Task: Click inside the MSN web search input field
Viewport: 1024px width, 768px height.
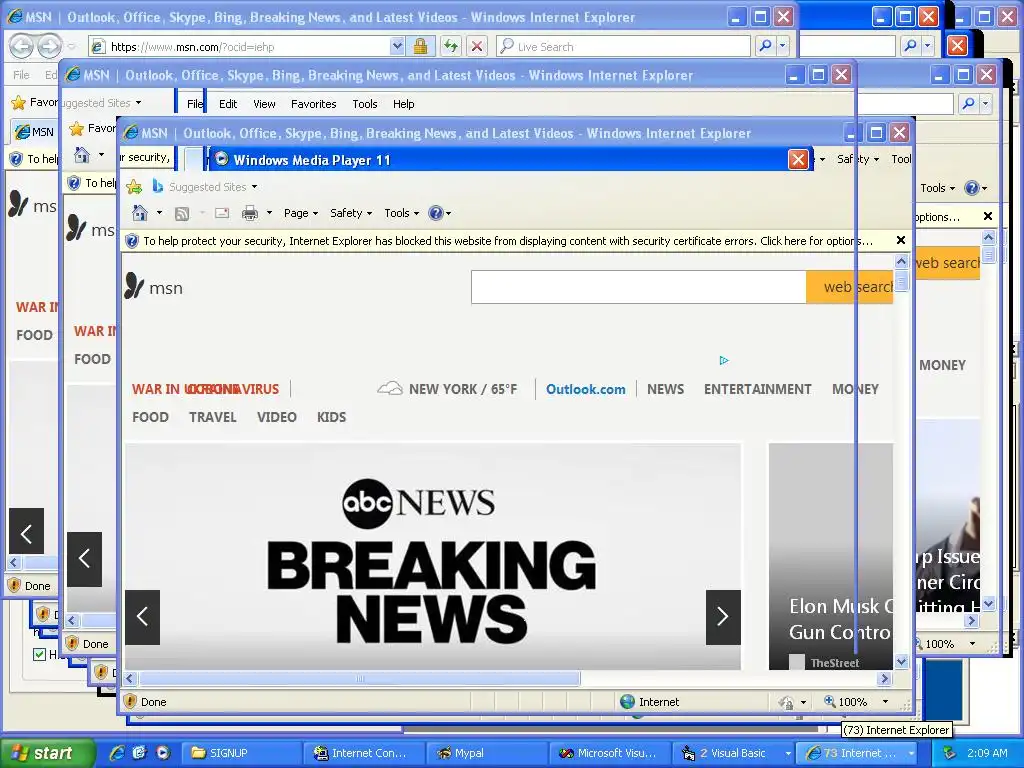Action: [638, 287]
